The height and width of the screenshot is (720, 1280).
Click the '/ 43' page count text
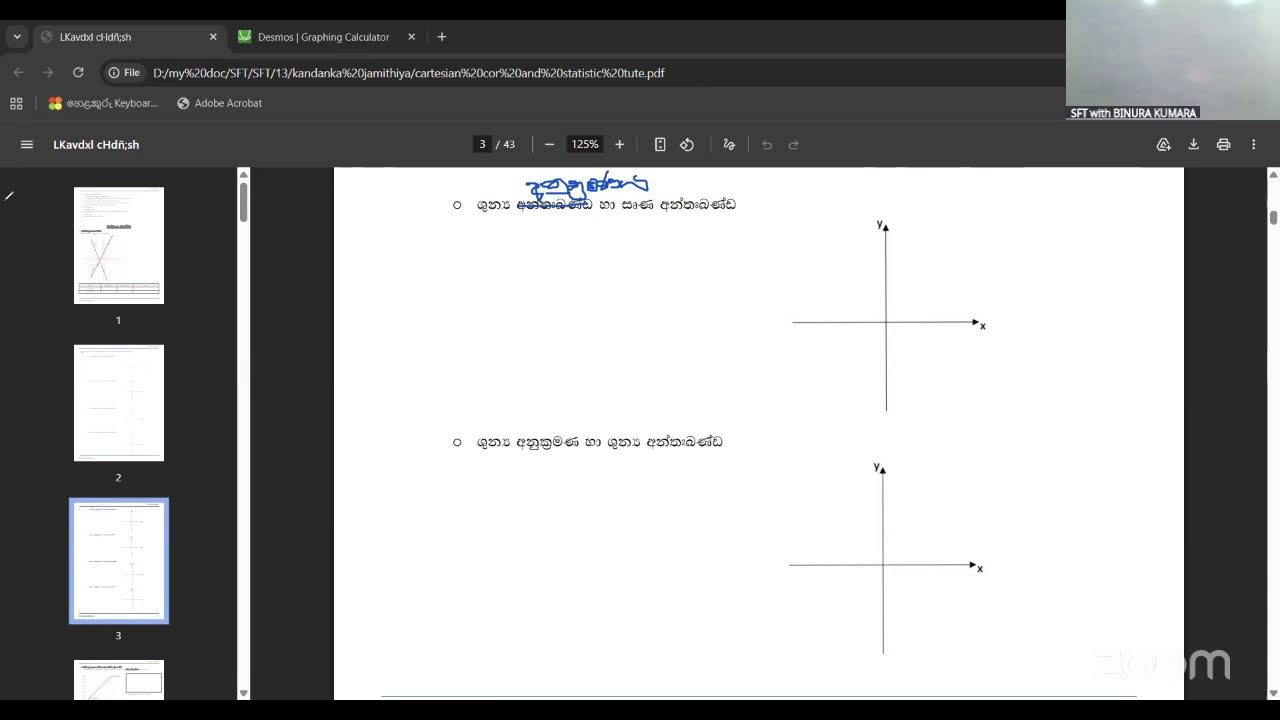505,145
